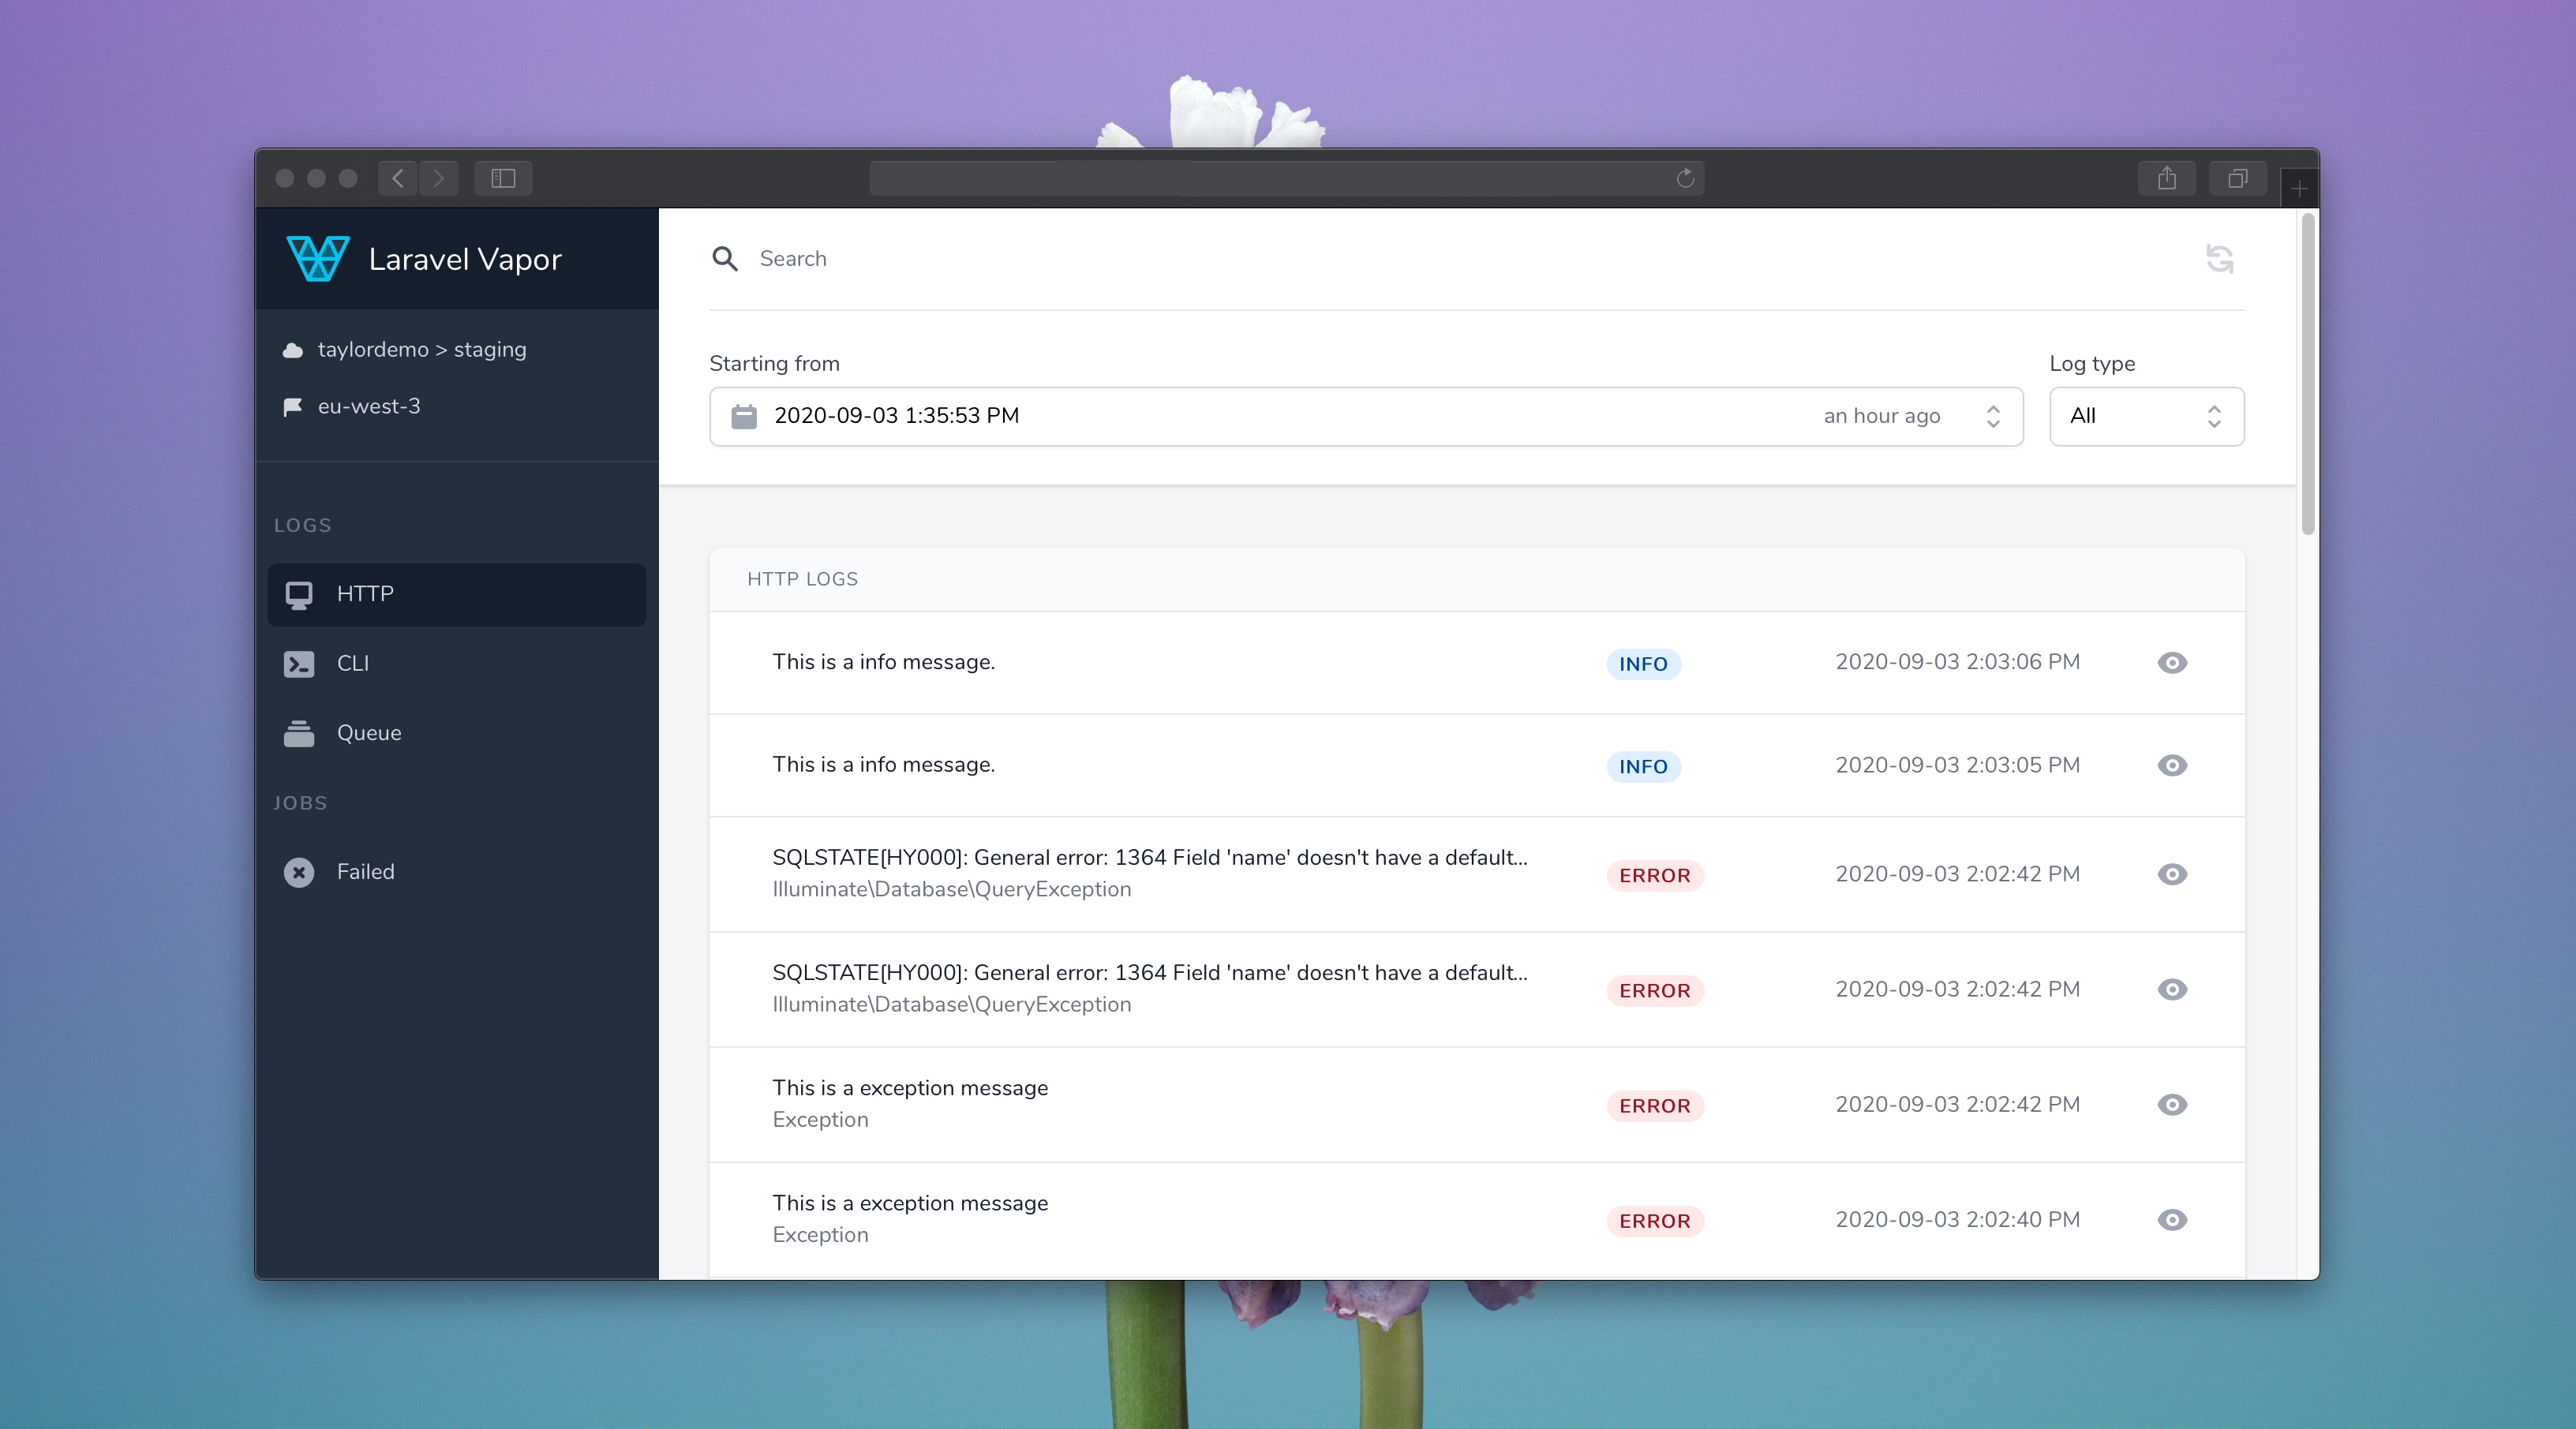Image resolution: width=2576 pixels, height=1429 pixels.
Task: Change the Log type from All
Action: coord(2146,416)
